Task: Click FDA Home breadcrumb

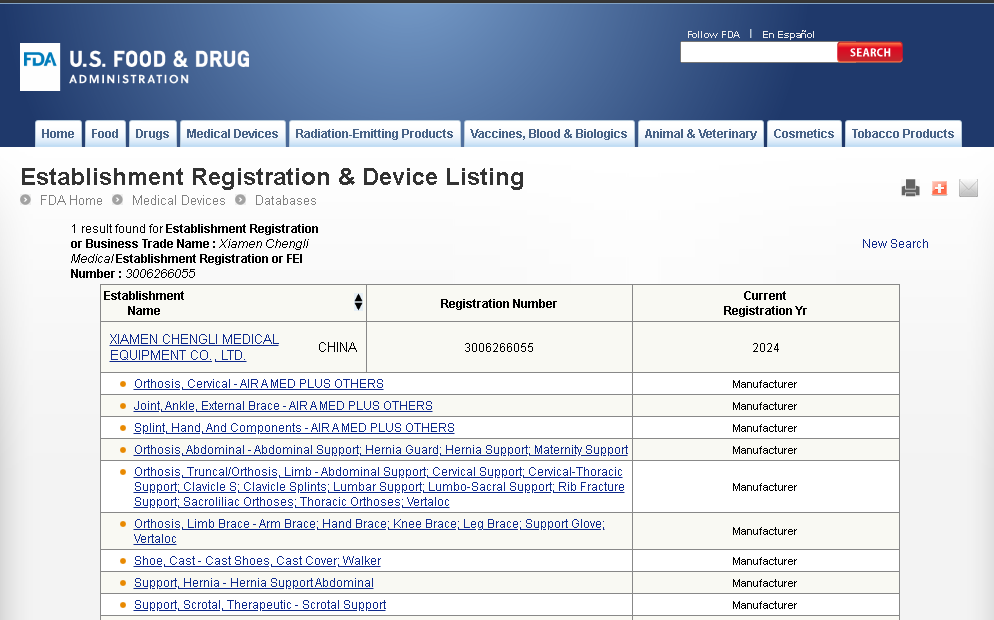Action: [x=71, y=200]
